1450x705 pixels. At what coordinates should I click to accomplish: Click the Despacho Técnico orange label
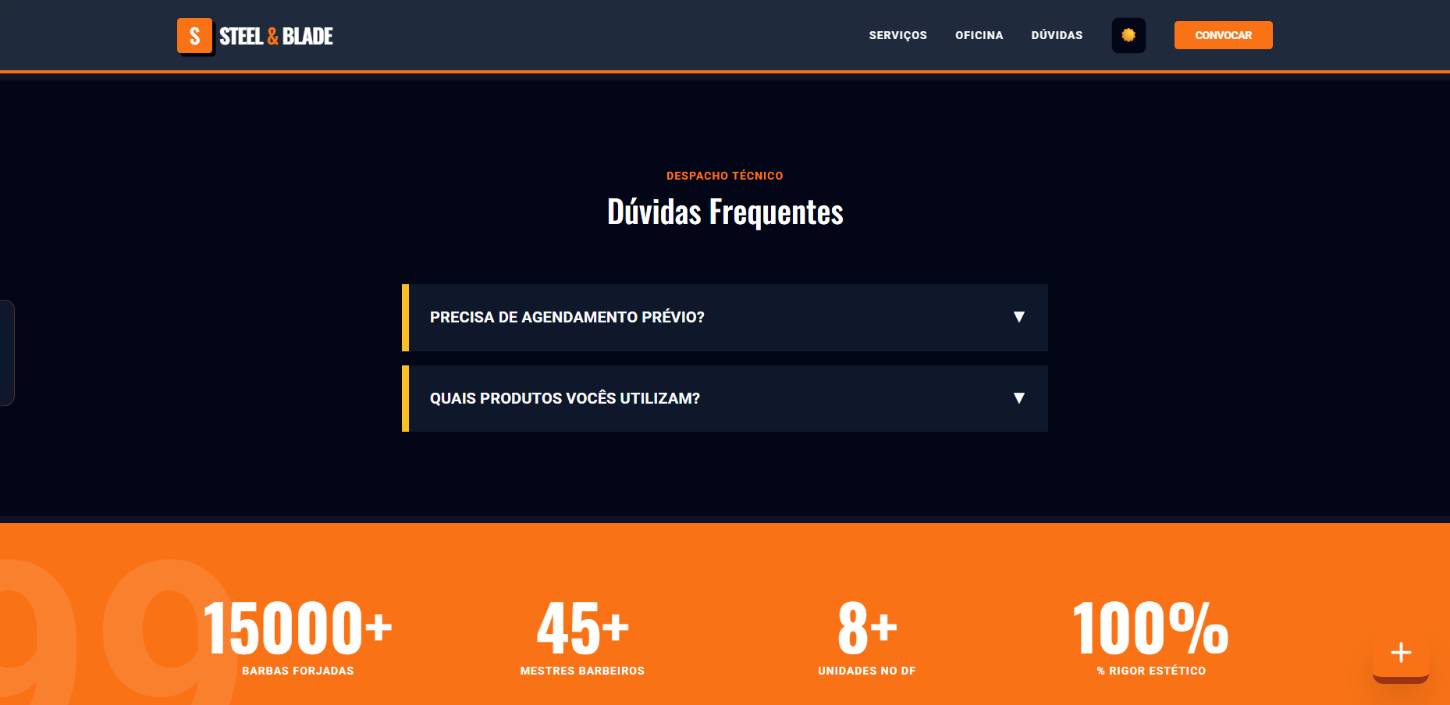724,176
